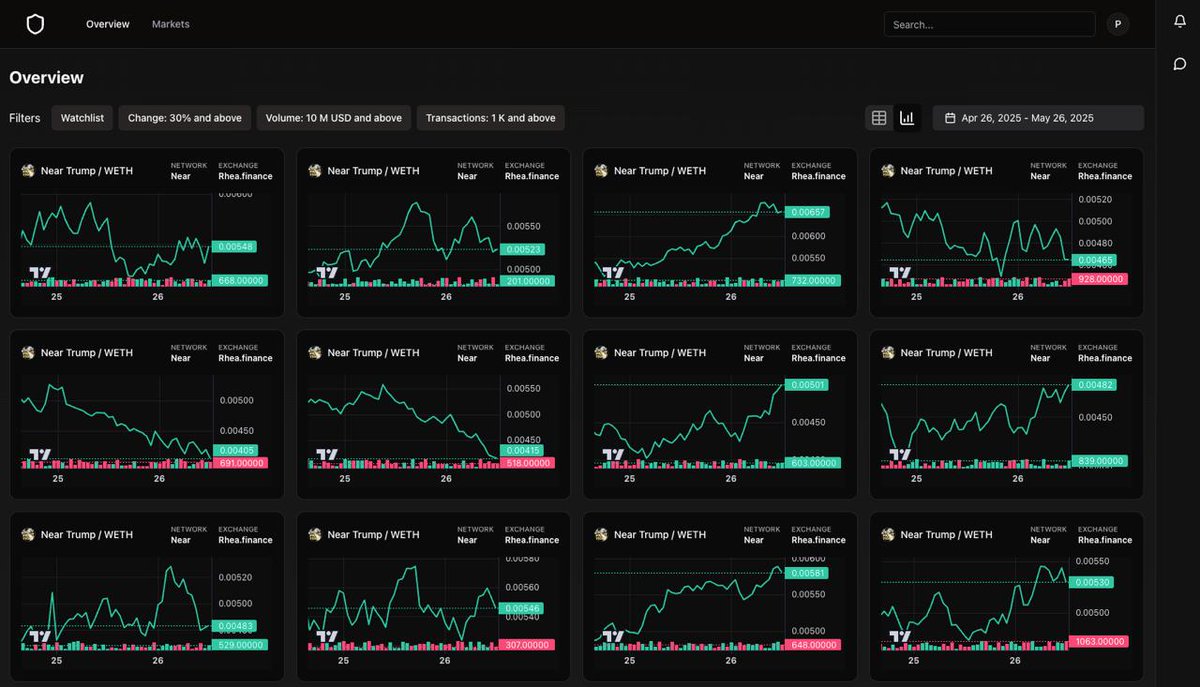Click the calendar icon in date picker

point(950,118)
